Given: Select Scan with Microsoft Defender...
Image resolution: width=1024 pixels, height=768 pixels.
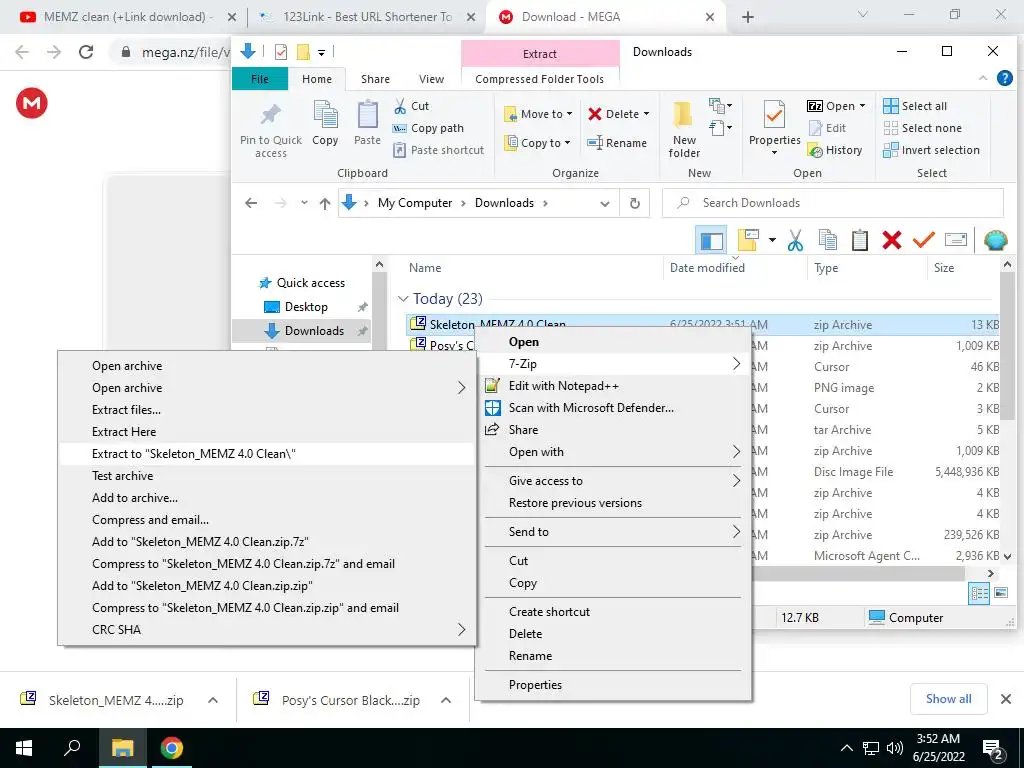Looking at the screenshot, I should 612,408.
